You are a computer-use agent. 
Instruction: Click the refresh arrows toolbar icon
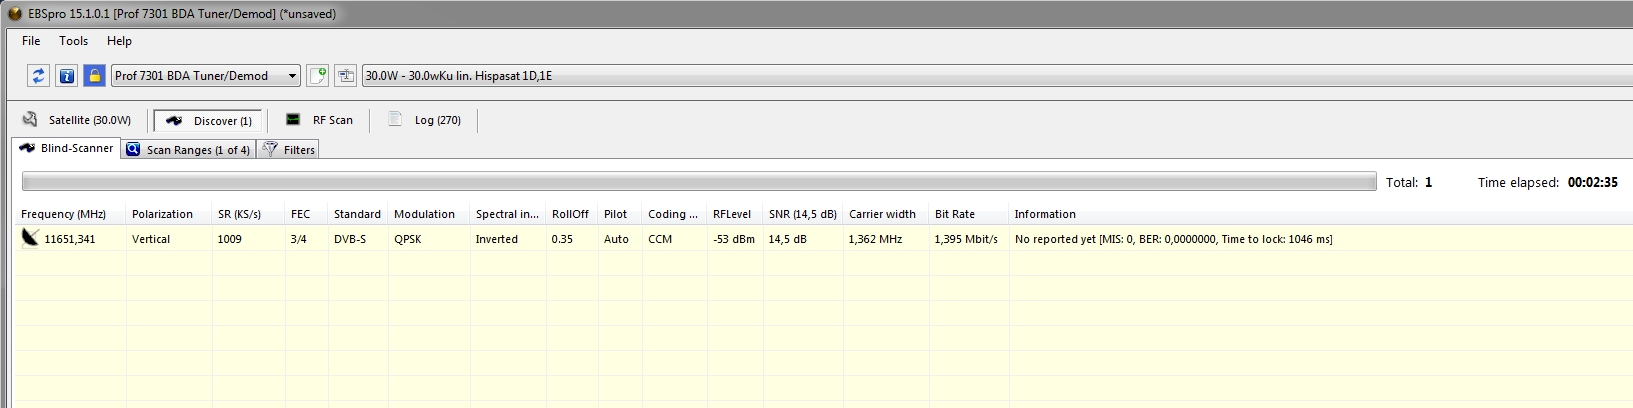[38, 76]
